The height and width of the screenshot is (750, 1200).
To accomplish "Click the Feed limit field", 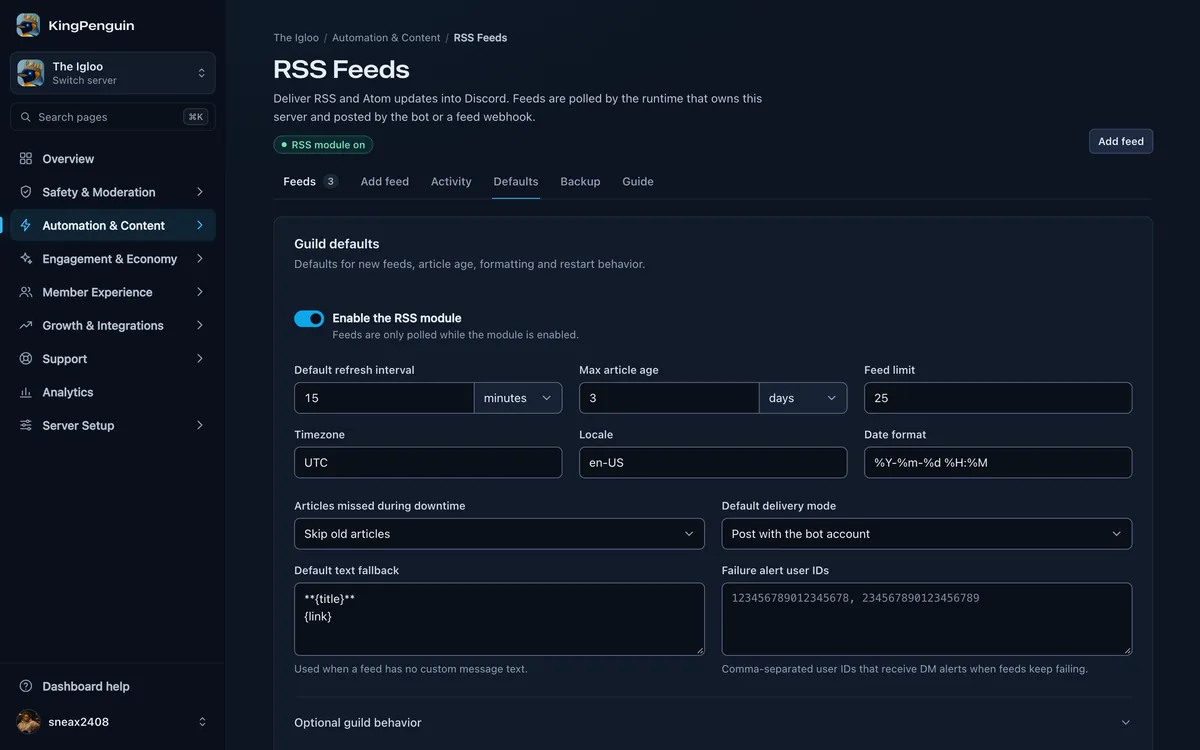I will pos(998,398).
